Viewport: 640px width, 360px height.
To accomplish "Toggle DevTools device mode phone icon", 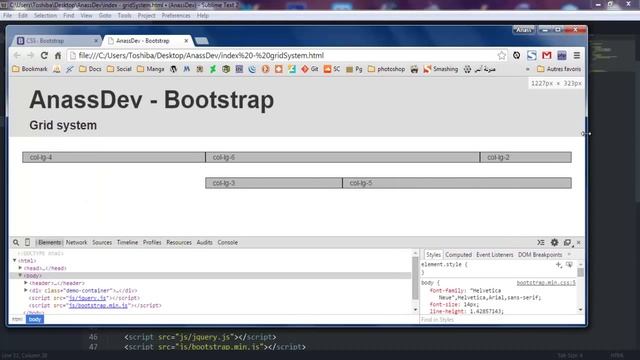I will 27,242.
